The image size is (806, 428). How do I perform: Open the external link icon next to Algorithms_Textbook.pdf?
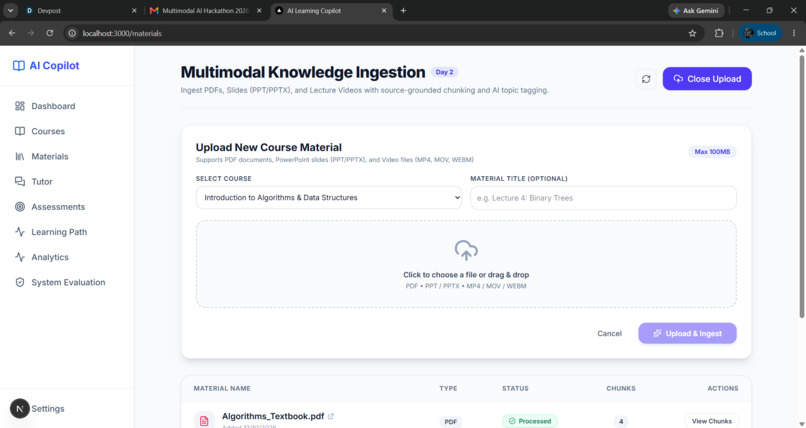331,416
